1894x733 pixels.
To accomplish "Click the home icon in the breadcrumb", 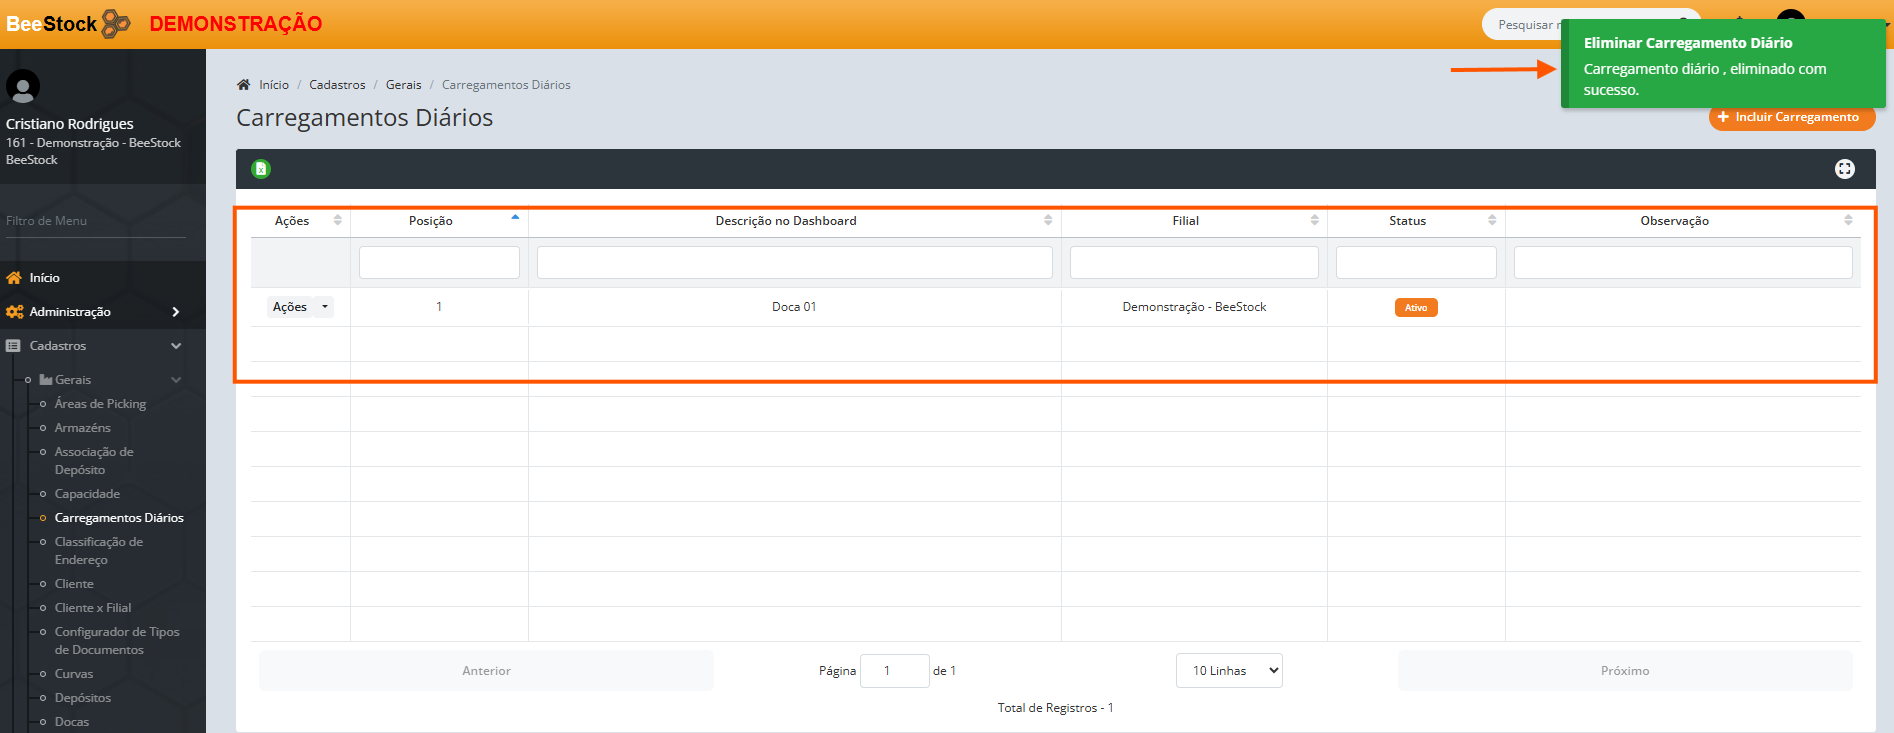I will [243, 85].
